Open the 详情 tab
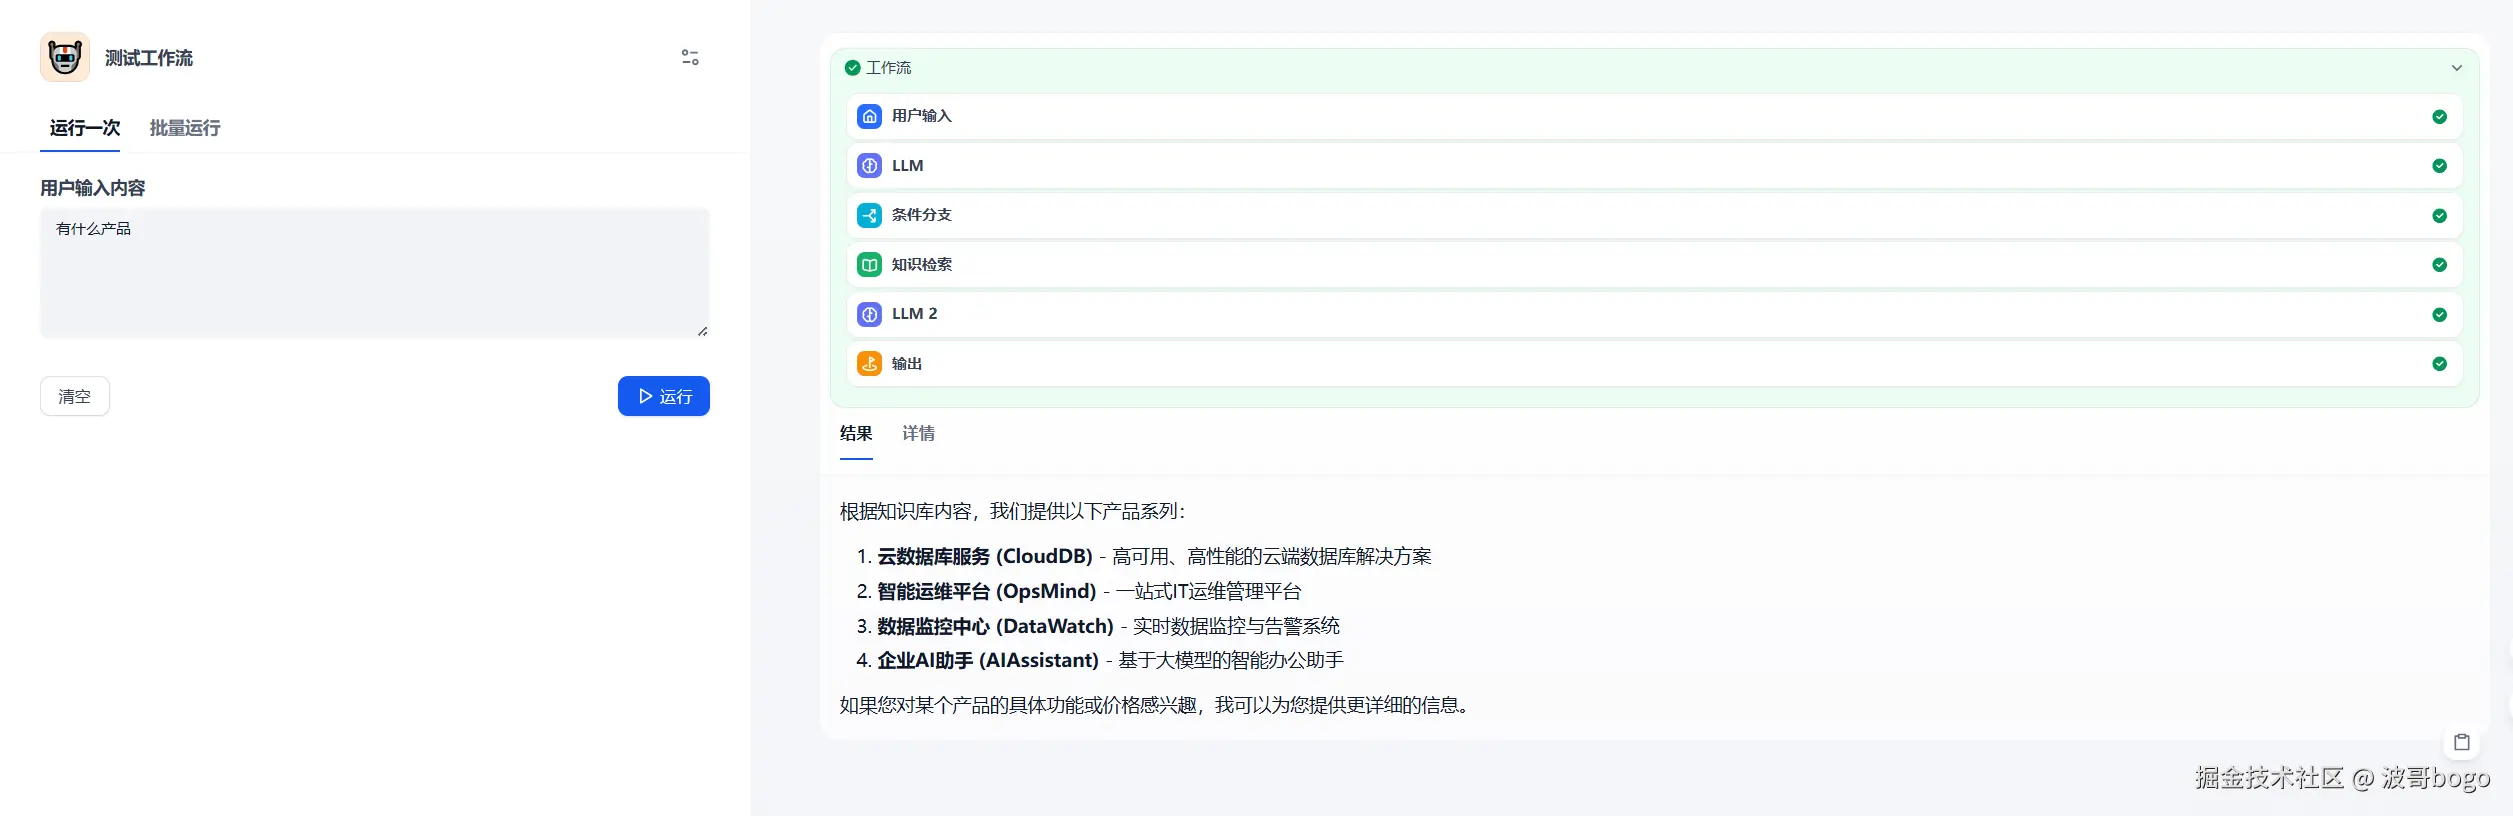This screenshot has width=2513, height=816. pyautogui.click(x=918, y=433)
